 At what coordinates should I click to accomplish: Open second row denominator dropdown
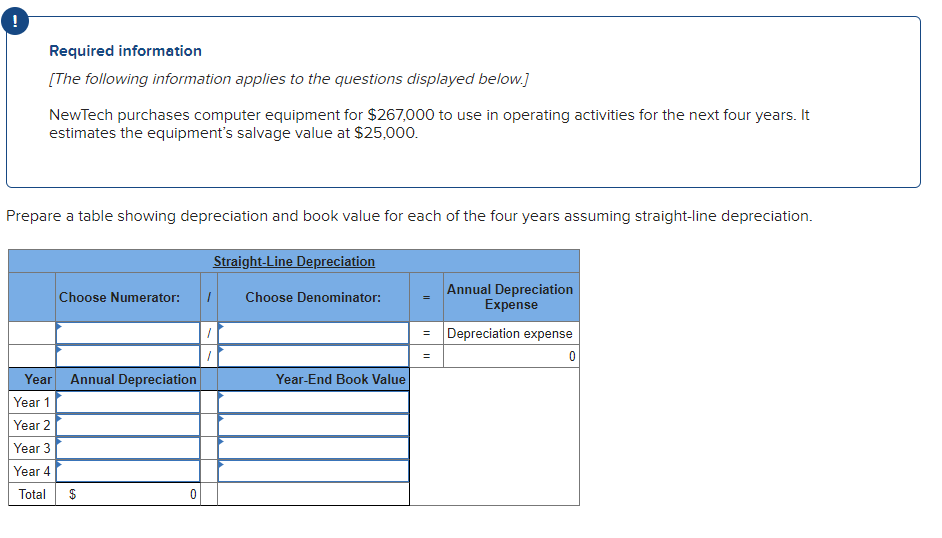click(313, 356)
